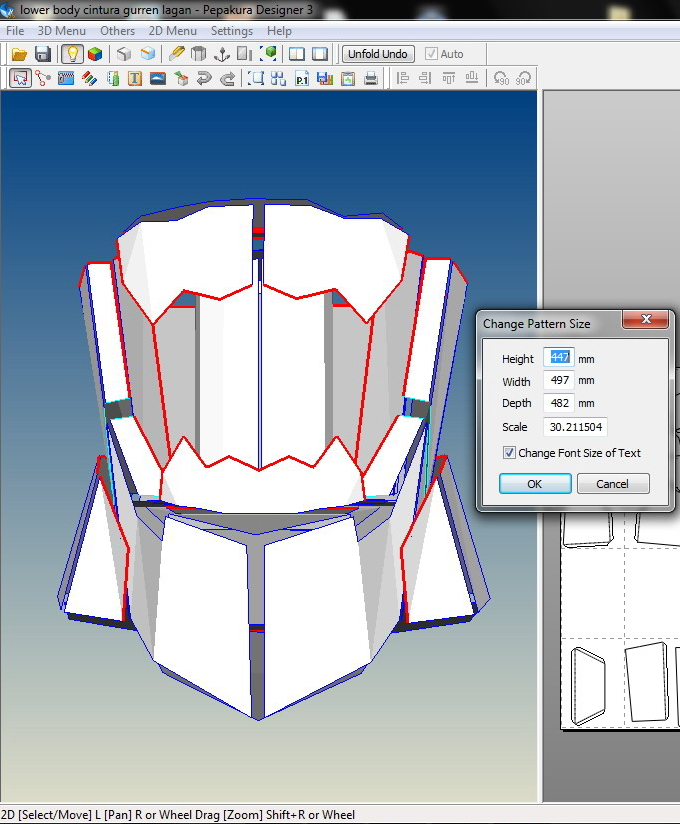Toggle the Auto checkbox
The height and width of the screenshot is (824, 680).
pyautogui.click(x=431, y=54)
